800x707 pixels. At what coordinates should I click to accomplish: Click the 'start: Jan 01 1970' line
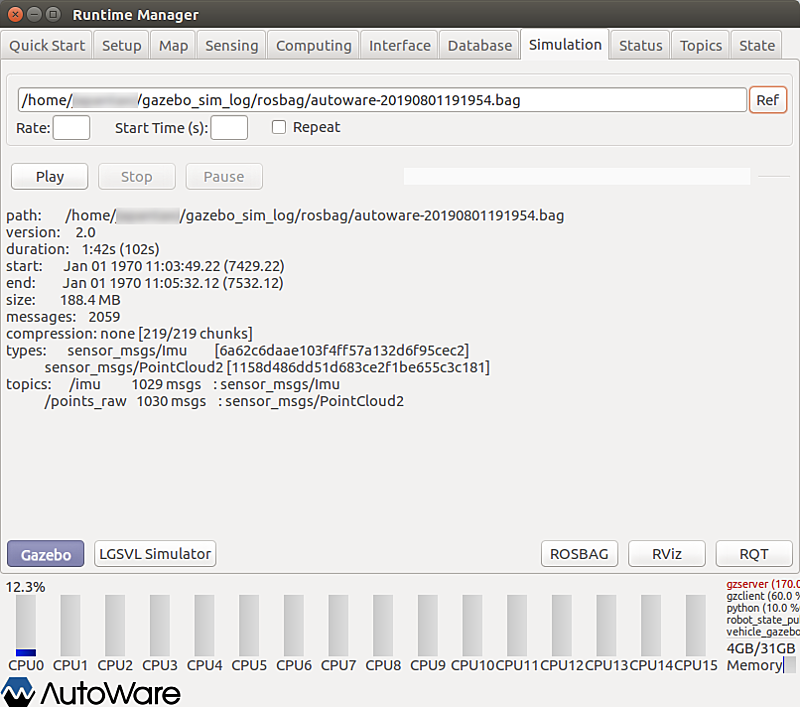tap(145, 266)
